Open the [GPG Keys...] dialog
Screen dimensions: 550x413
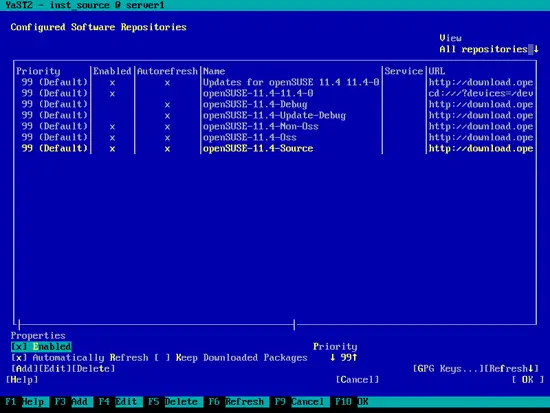click(448, 369)
